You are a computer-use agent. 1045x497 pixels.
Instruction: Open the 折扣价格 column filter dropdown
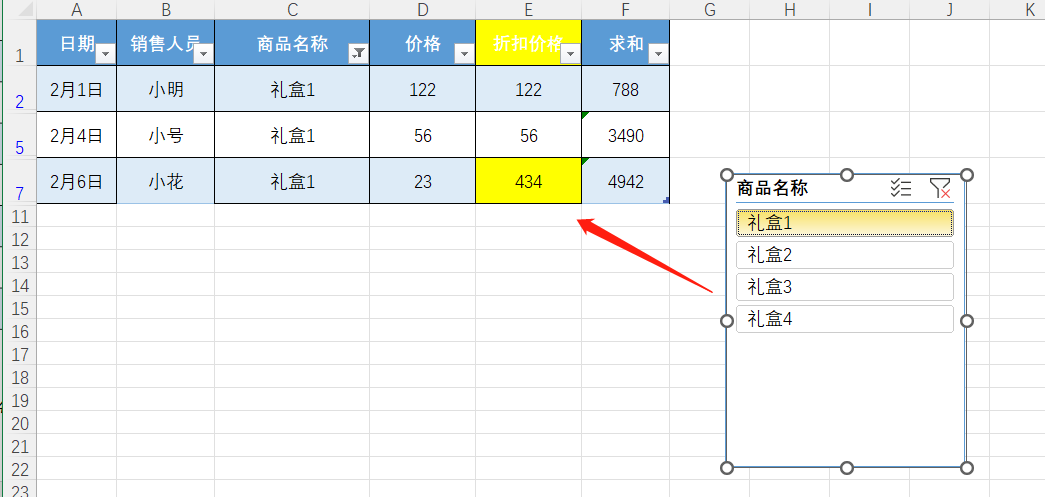coord(570,55)
